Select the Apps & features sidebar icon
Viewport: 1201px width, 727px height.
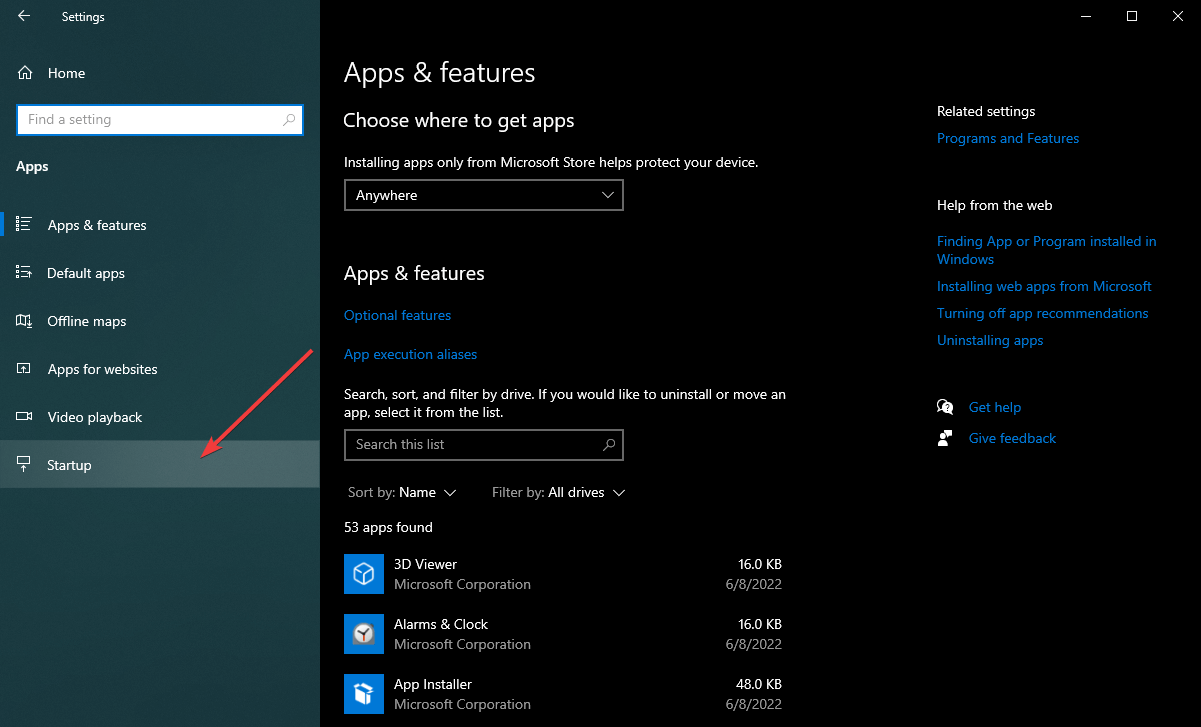[25, 225]
